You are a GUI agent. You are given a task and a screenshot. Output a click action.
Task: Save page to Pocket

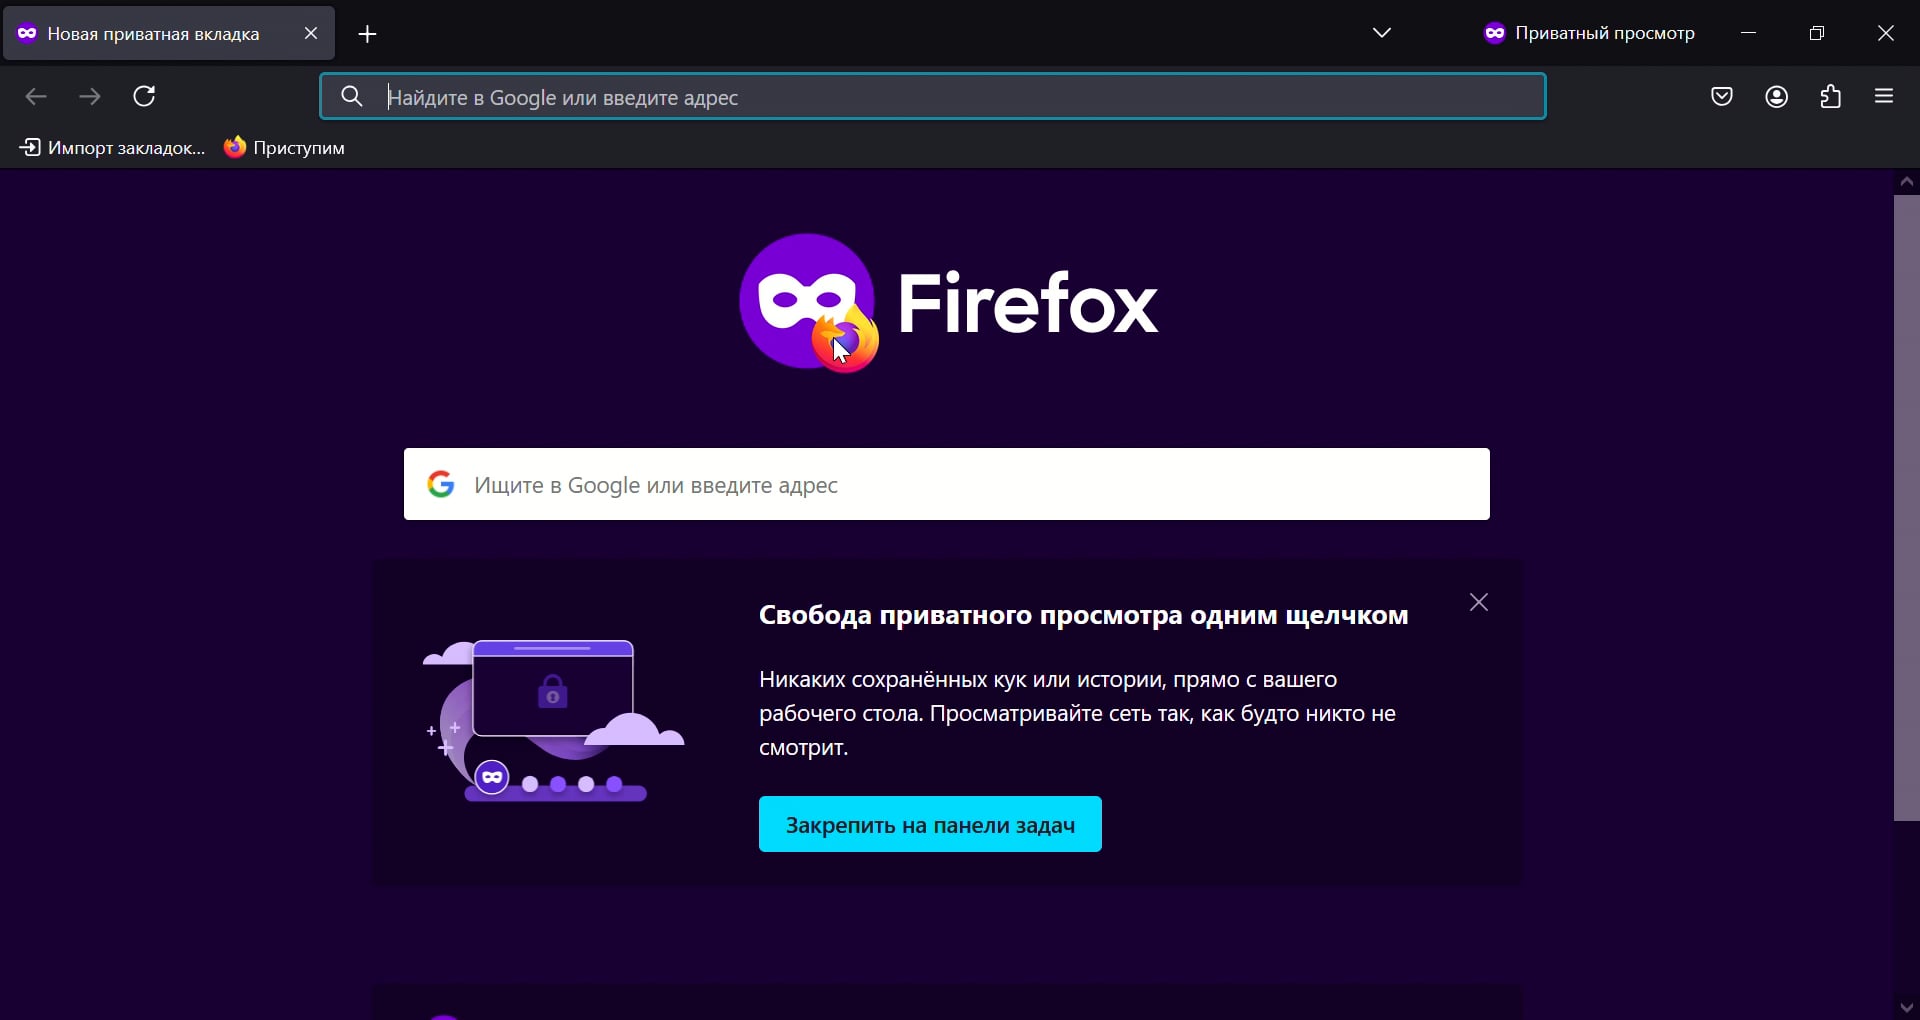click(x=1722, y=96)
